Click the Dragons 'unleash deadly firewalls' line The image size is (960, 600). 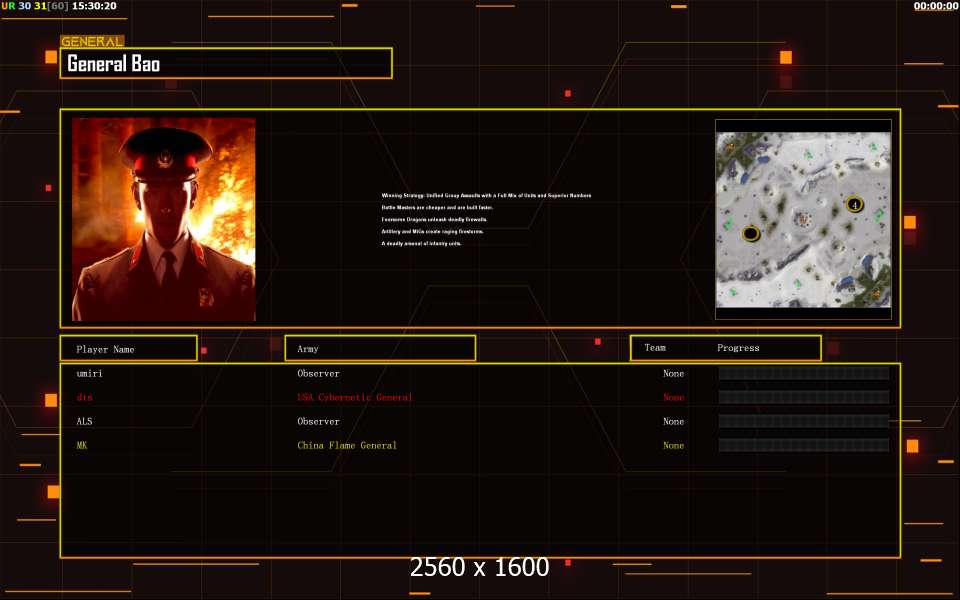click(x=434, y=219)
